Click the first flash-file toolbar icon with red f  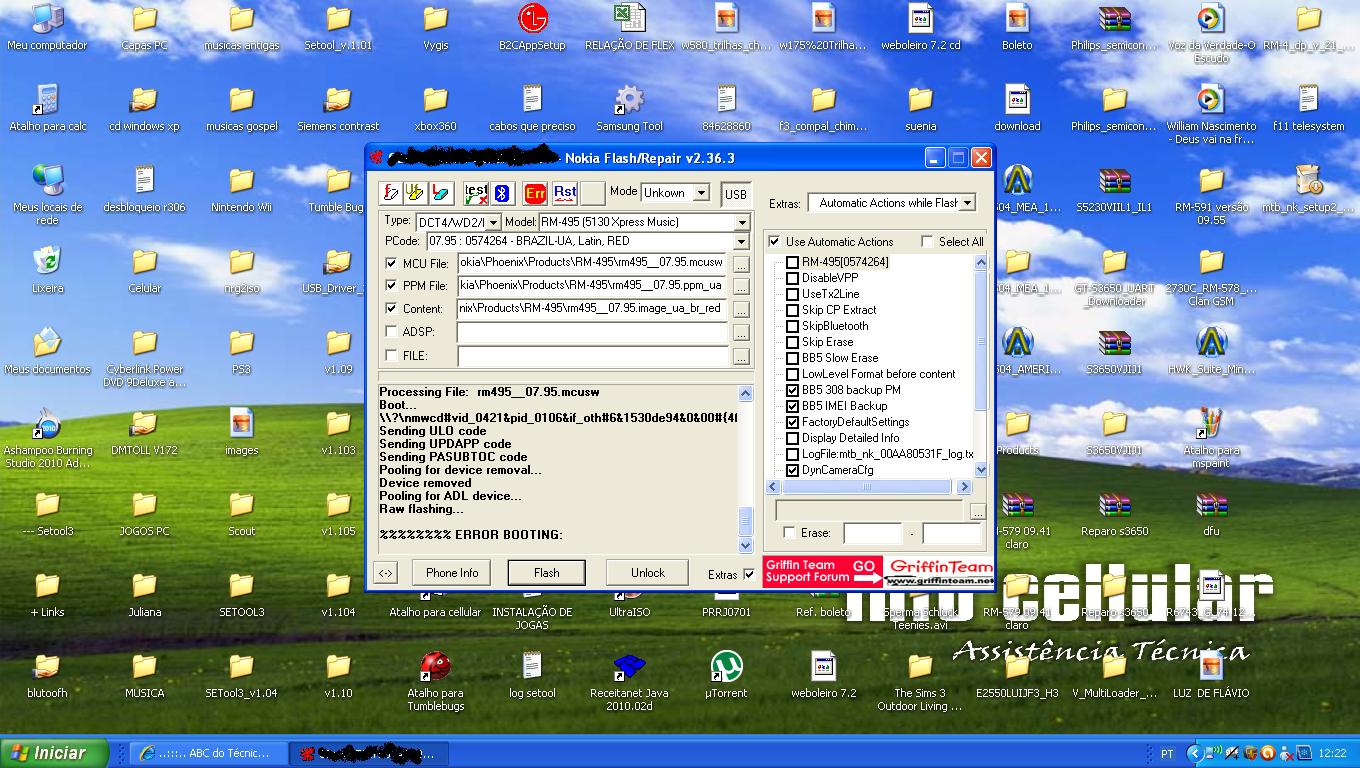click(392, 193)
